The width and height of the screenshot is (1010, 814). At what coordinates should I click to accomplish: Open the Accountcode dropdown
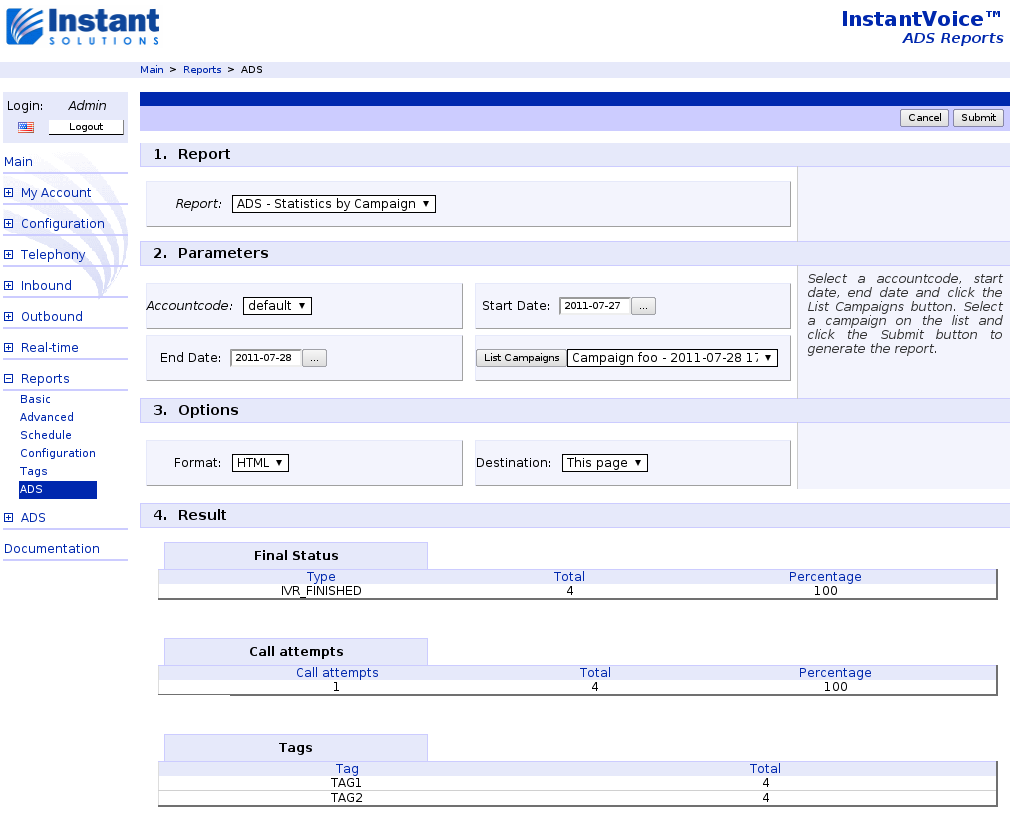[x=277, y=306]
